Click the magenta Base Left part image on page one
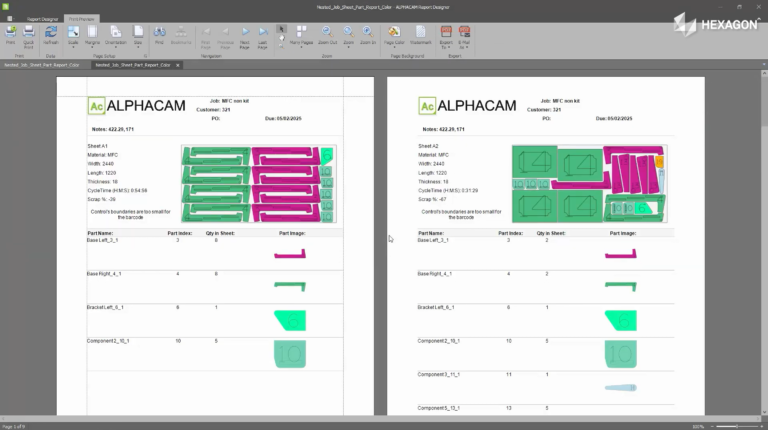The image size is (768, 430). pyautogui.click(x=290, y=254)
